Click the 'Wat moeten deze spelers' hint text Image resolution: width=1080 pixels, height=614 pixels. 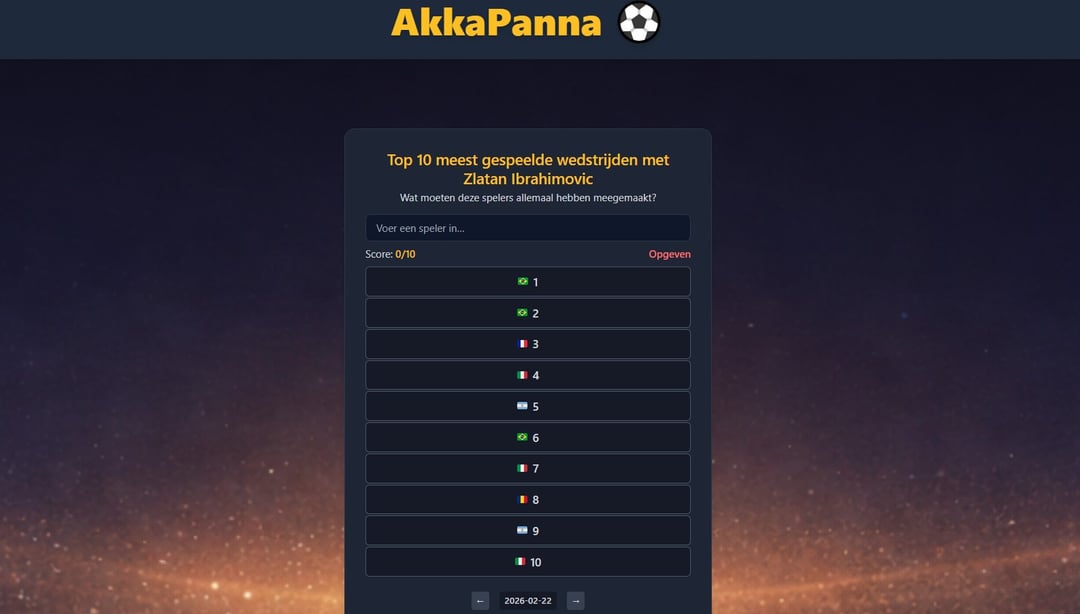click(528, 198)
